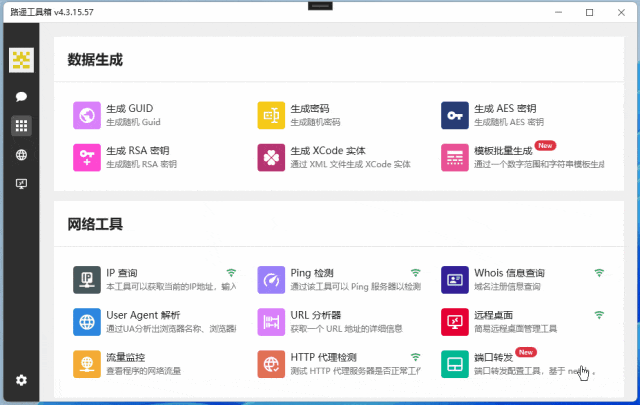Click the 数据生成 section heading
This screenshot has height=405, width=640.
coord(95,60)
